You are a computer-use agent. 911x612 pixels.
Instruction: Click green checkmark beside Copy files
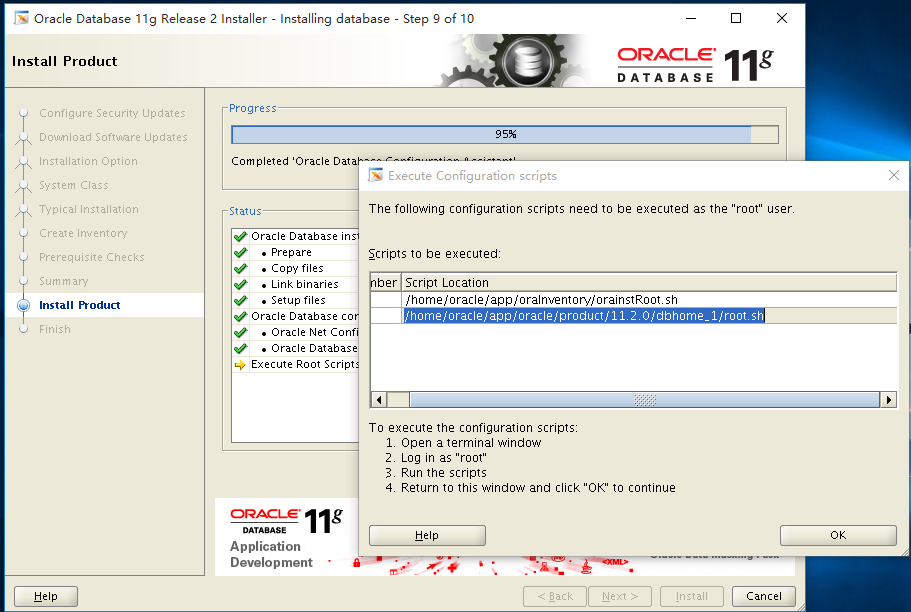coord(241,269)
